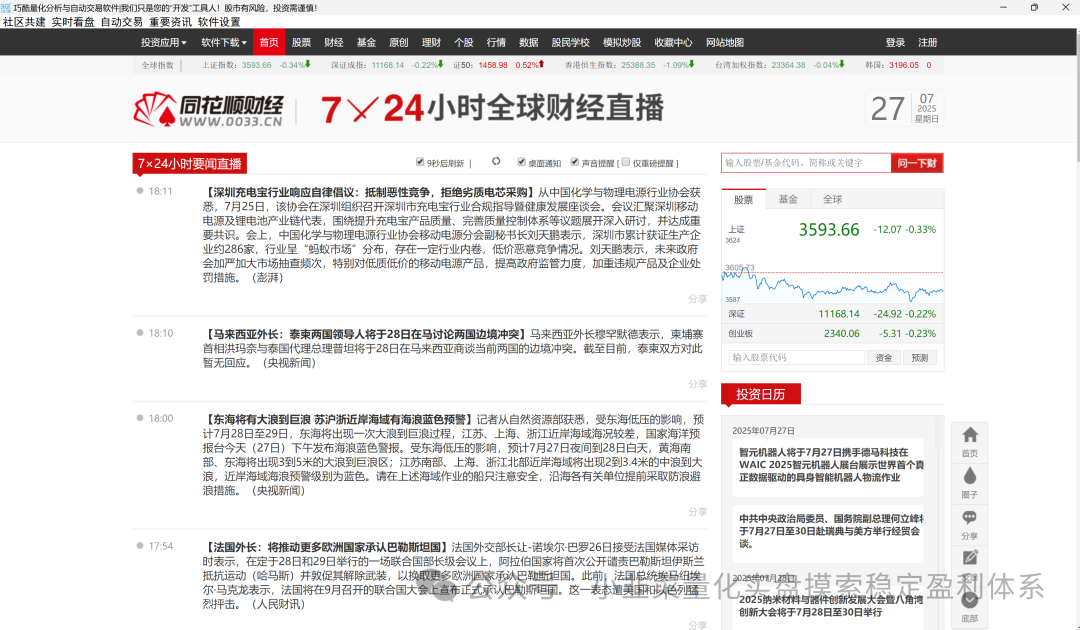1080x630 pixels.
Task: Open the 东海将有大浪到巨浪 headline
Action: (x=339, y=419)
